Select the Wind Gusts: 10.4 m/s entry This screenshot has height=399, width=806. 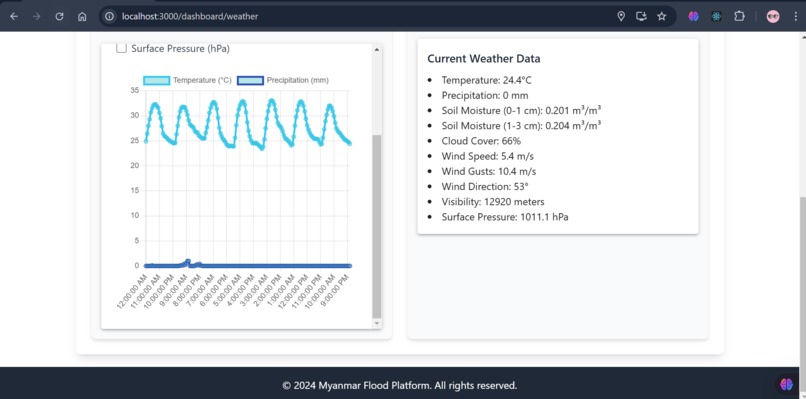pyautogui.click(x=489, y=171)
